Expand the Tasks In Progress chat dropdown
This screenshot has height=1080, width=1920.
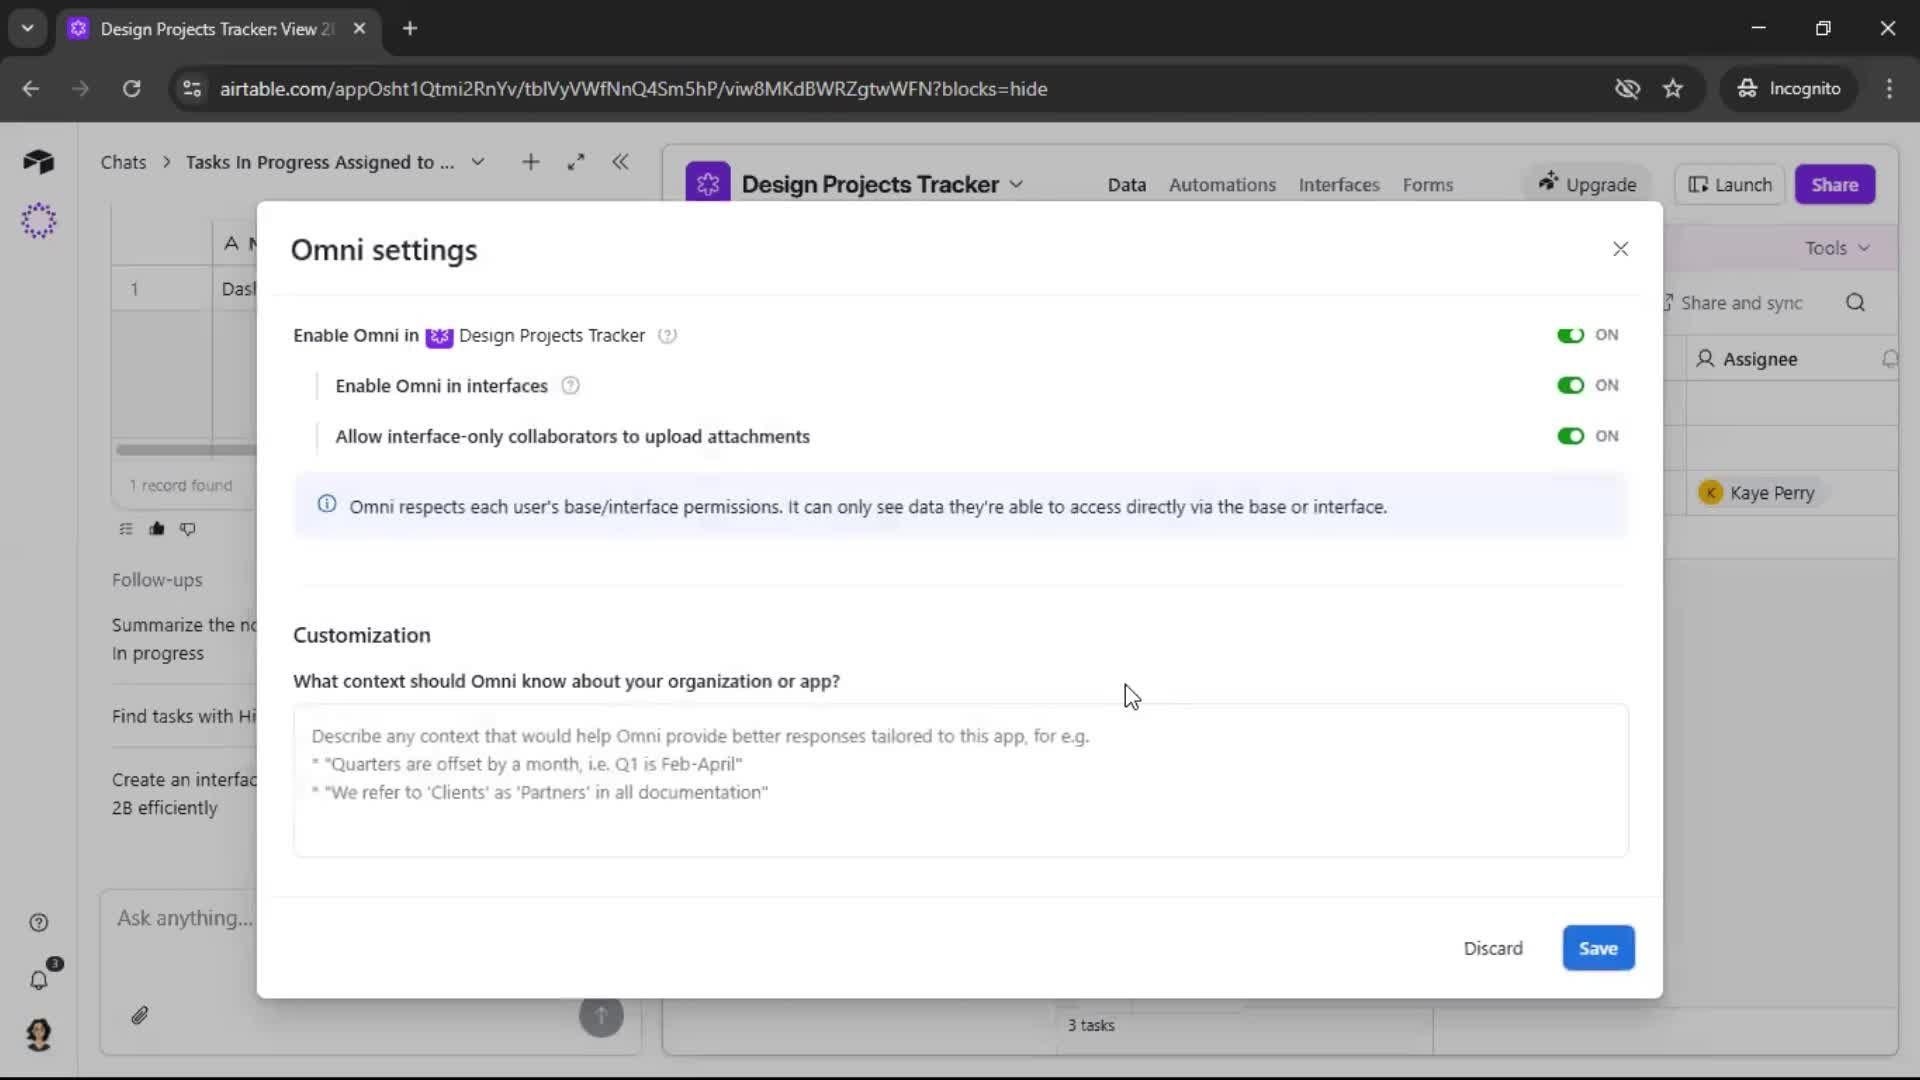click(478, 162)
